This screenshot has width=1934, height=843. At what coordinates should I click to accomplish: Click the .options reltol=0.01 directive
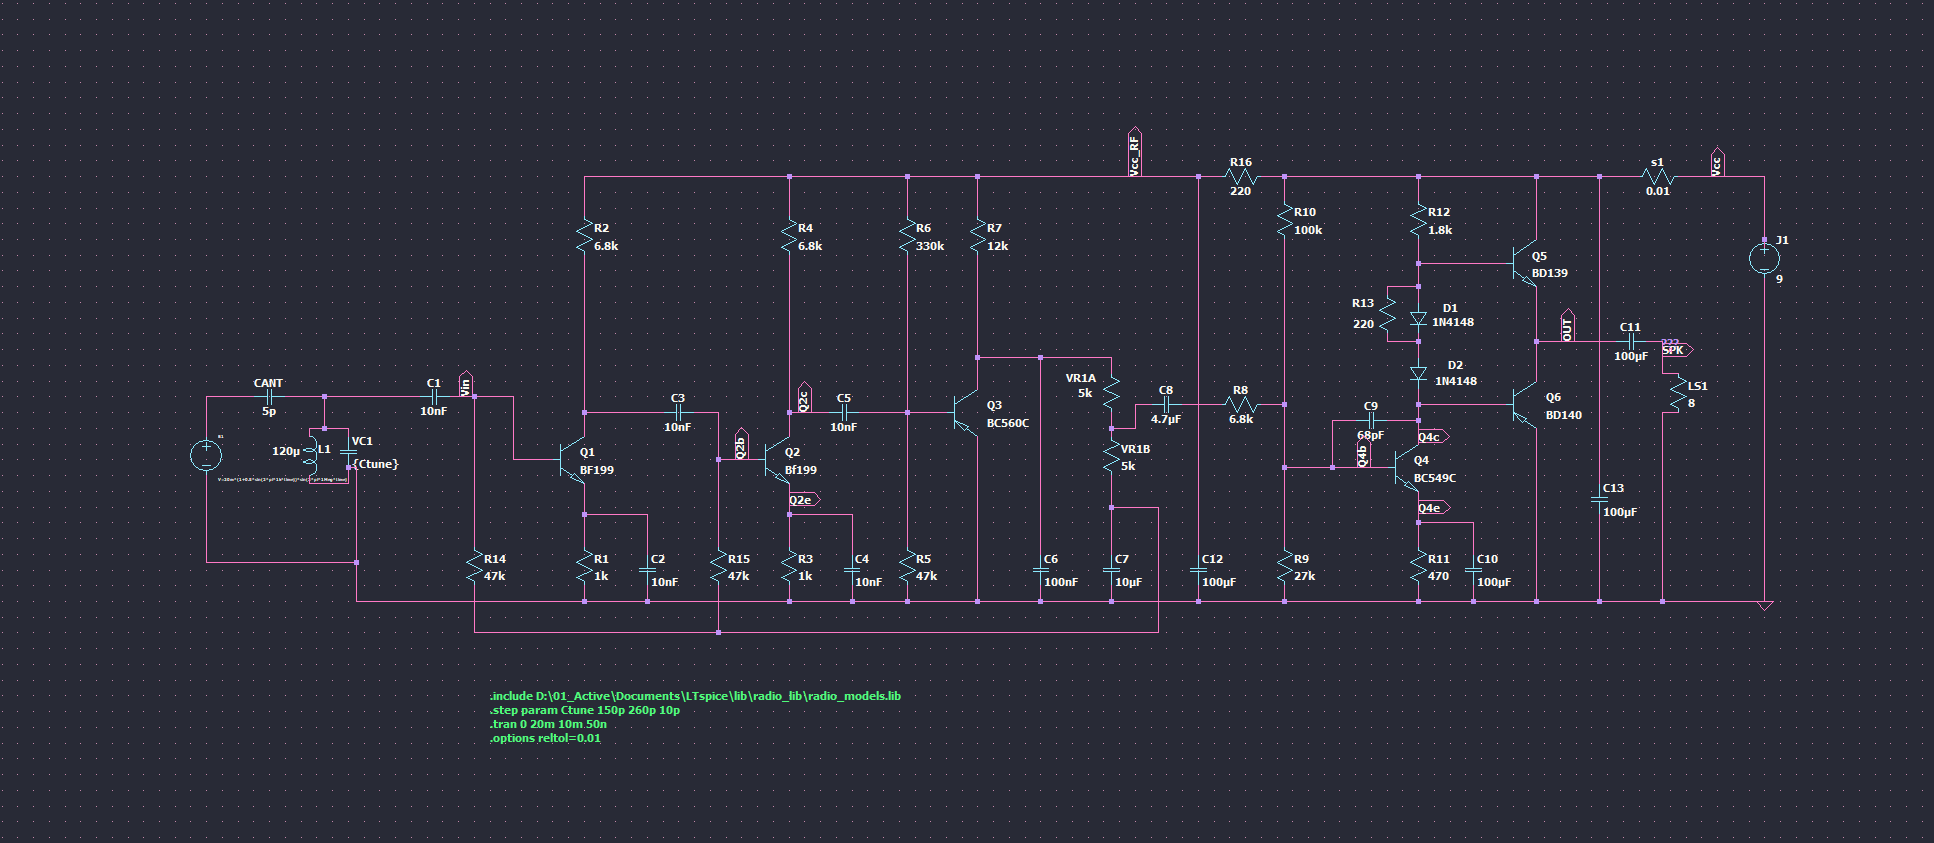(545, 738)
